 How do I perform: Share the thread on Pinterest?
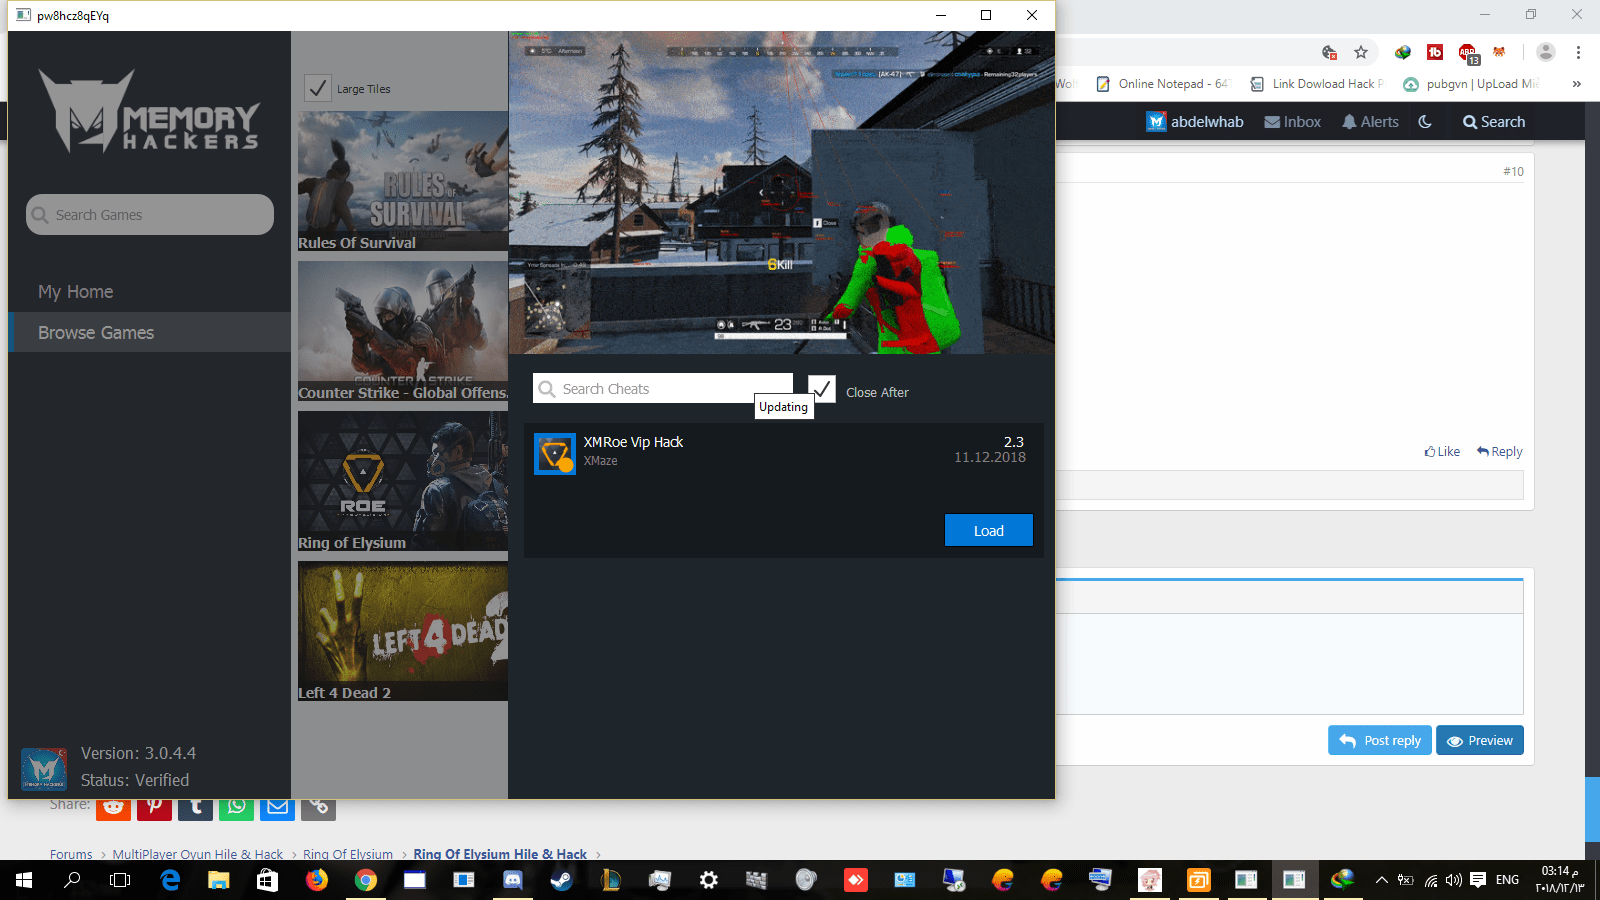[154, 809]
